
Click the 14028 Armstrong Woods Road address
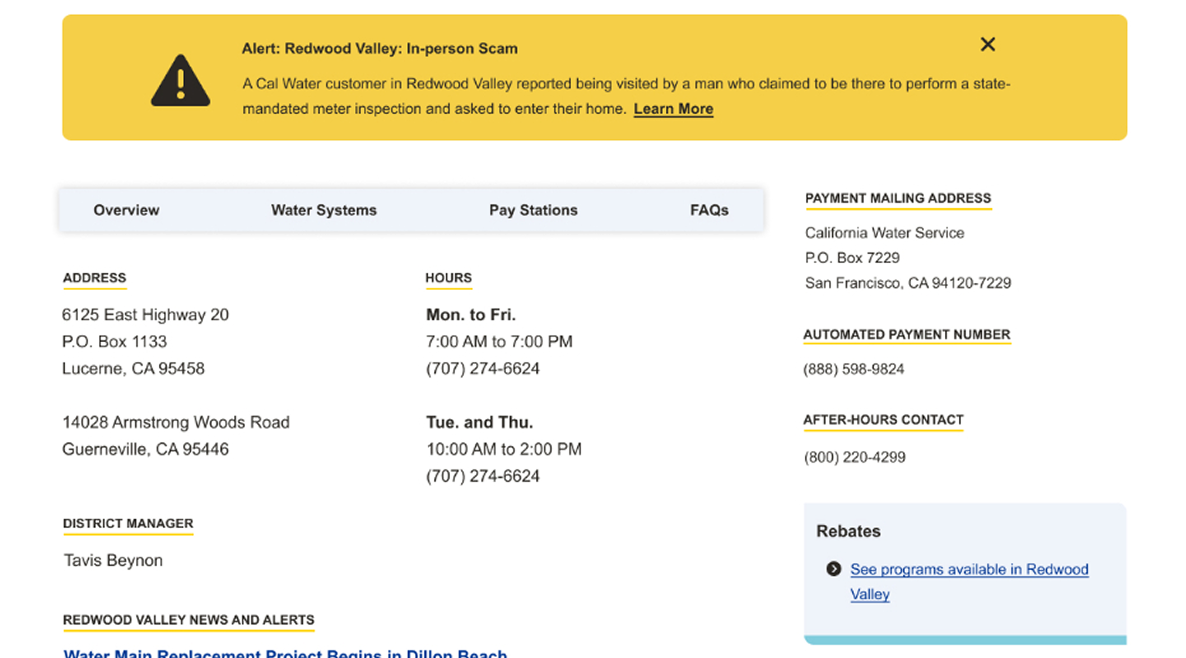pyautogui.click(x=175, y=422)
